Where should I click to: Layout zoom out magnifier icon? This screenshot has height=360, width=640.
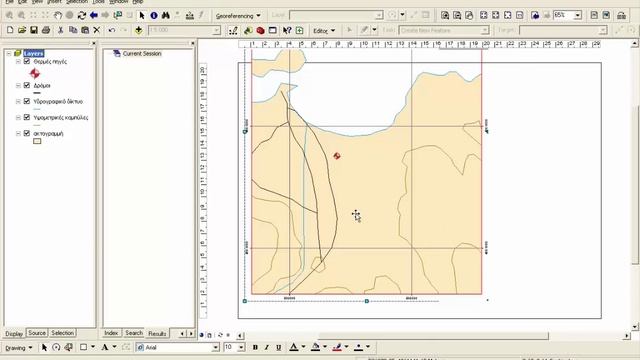point(457,16)
